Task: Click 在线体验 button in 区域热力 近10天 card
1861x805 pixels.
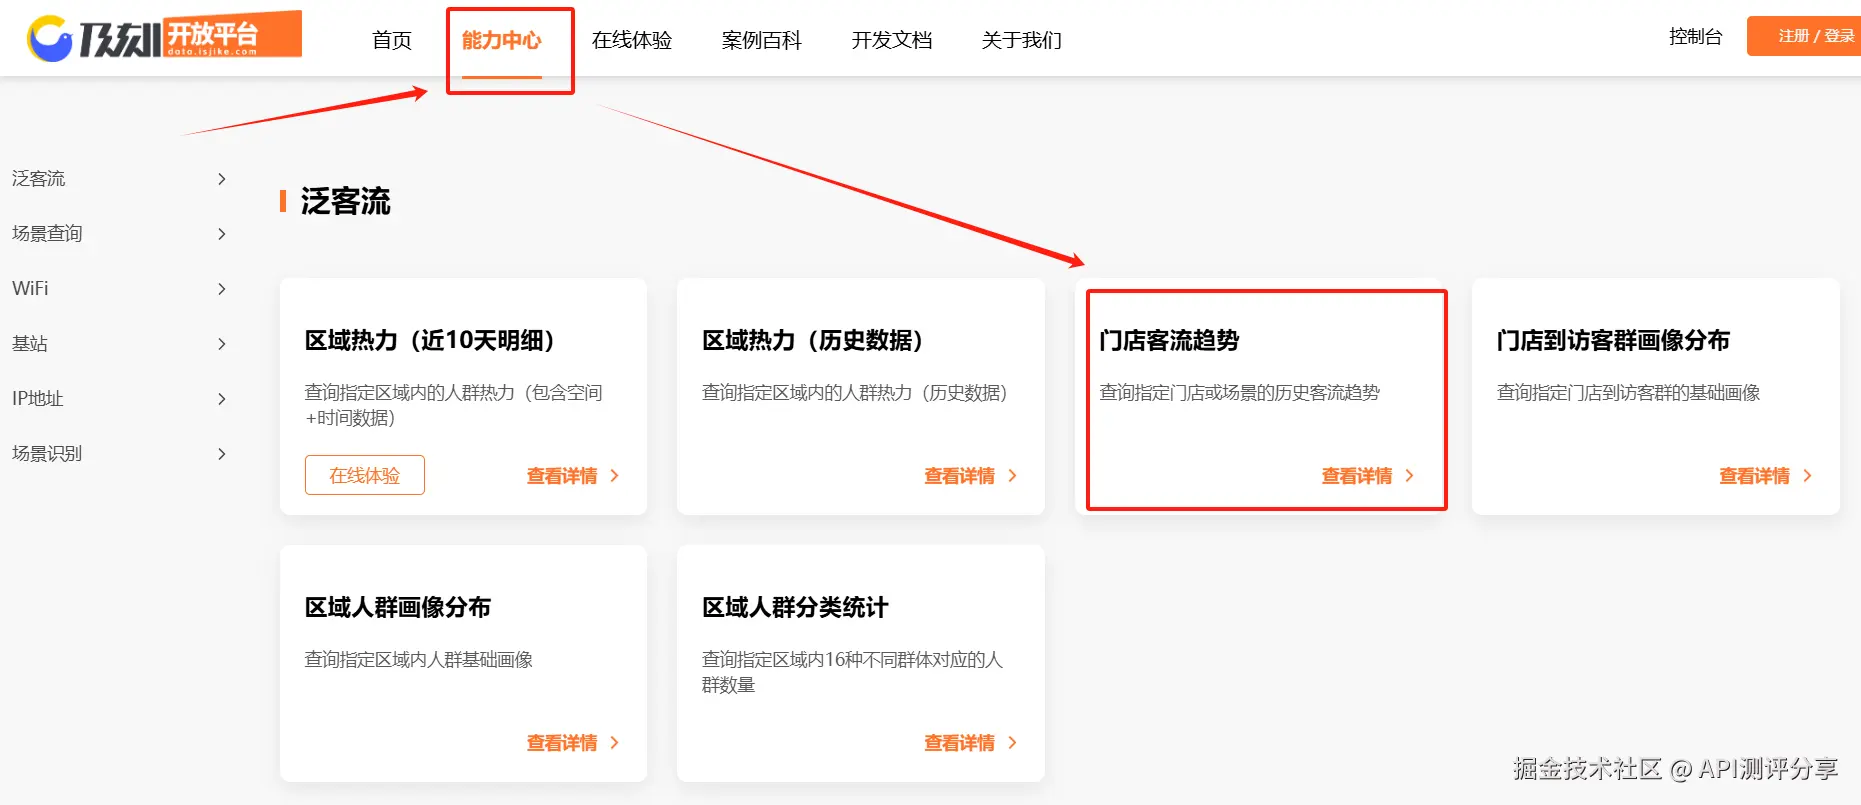Action: tap(365, 475)
